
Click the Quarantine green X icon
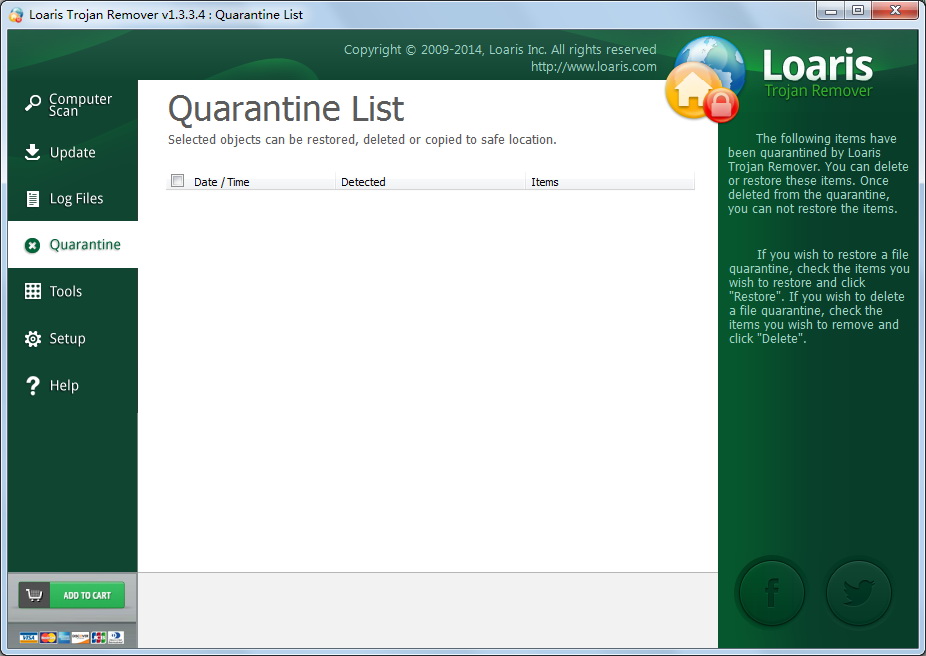[x=32, y=245]
